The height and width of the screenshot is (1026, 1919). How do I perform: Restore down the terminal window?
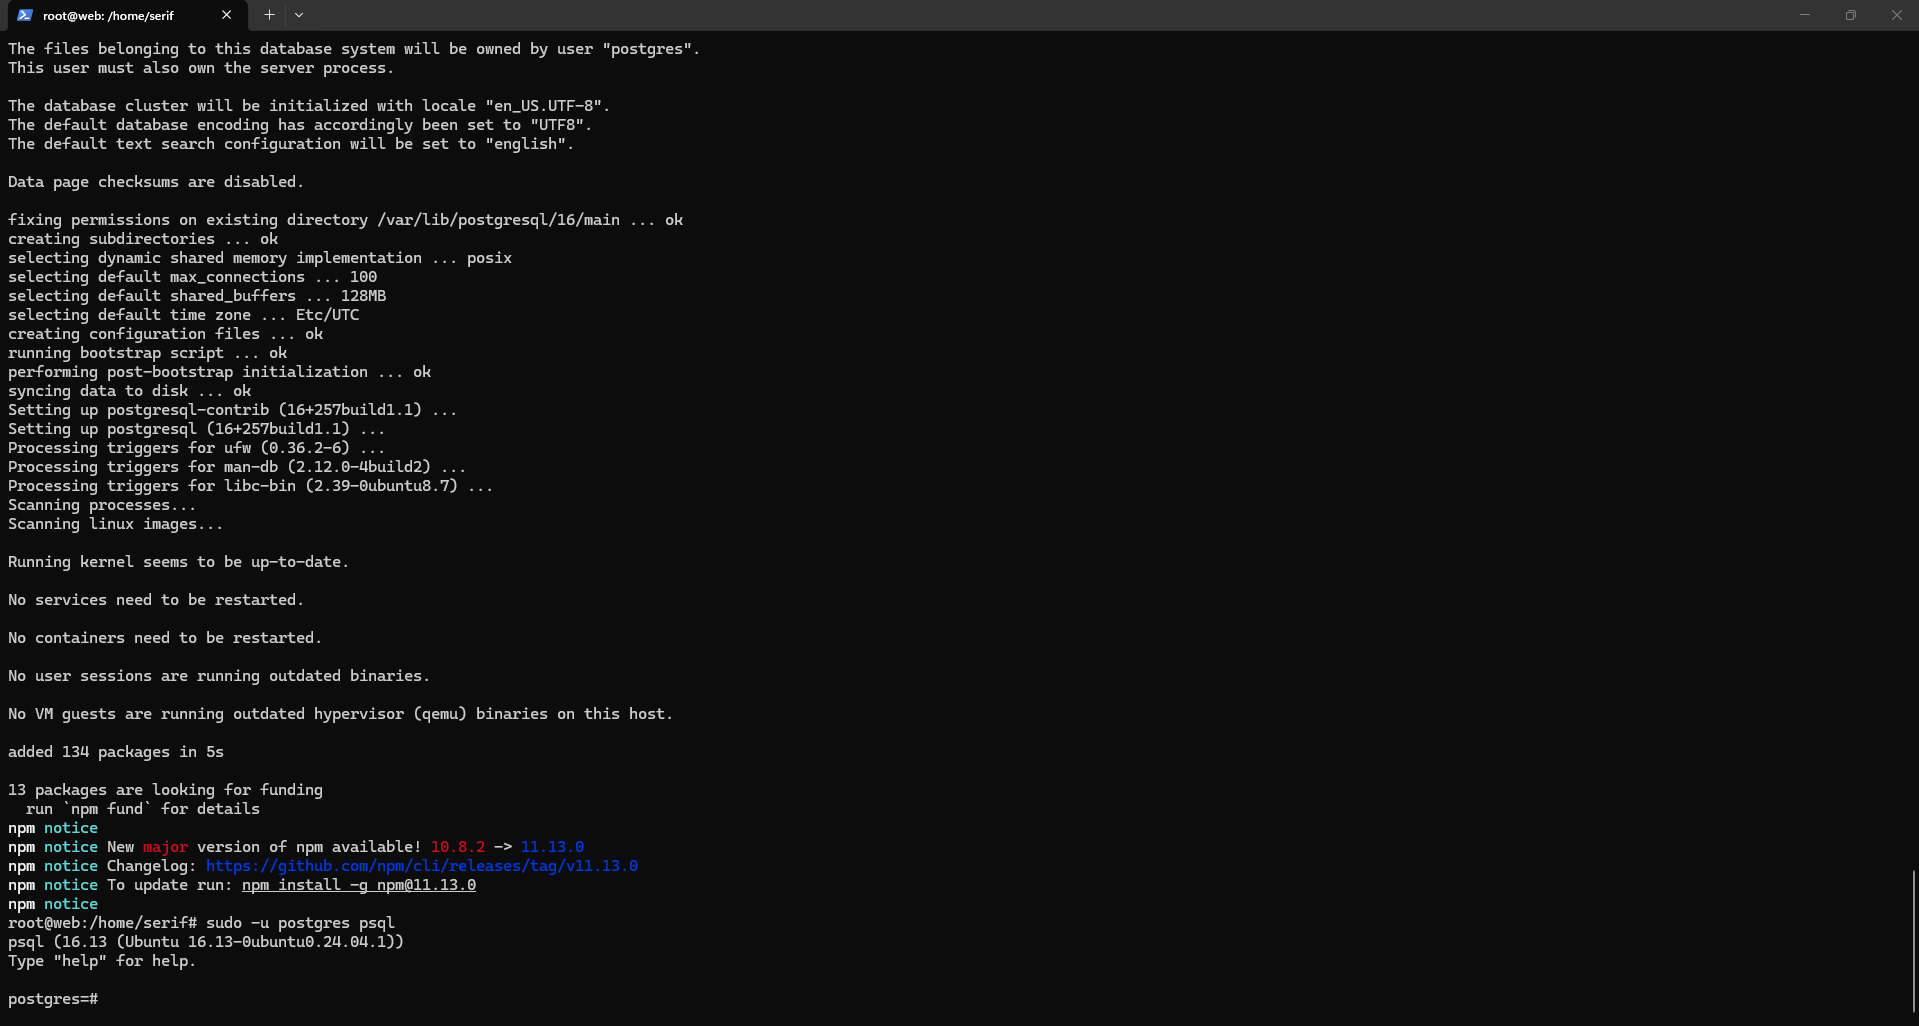coord(1851,15)
